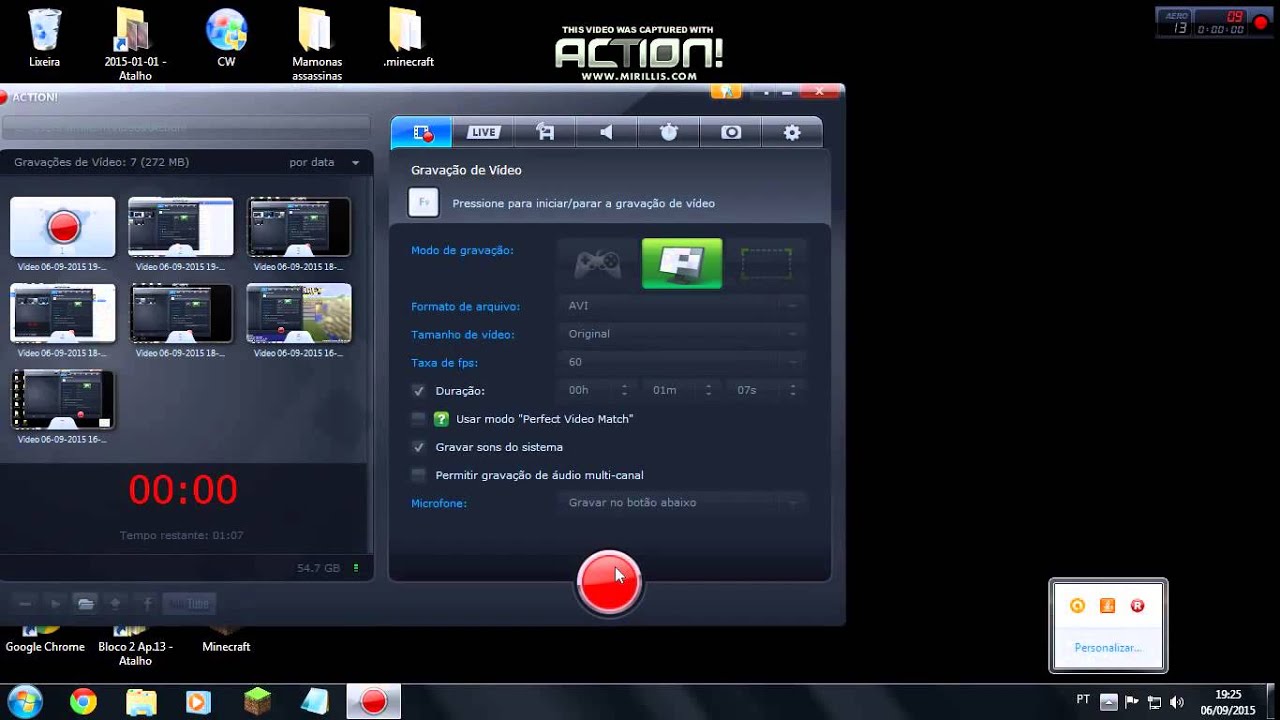This screenshot has height=720, width=1280.
Task: Uncheck Gravar sons do sistema
Action: [419, 447]
